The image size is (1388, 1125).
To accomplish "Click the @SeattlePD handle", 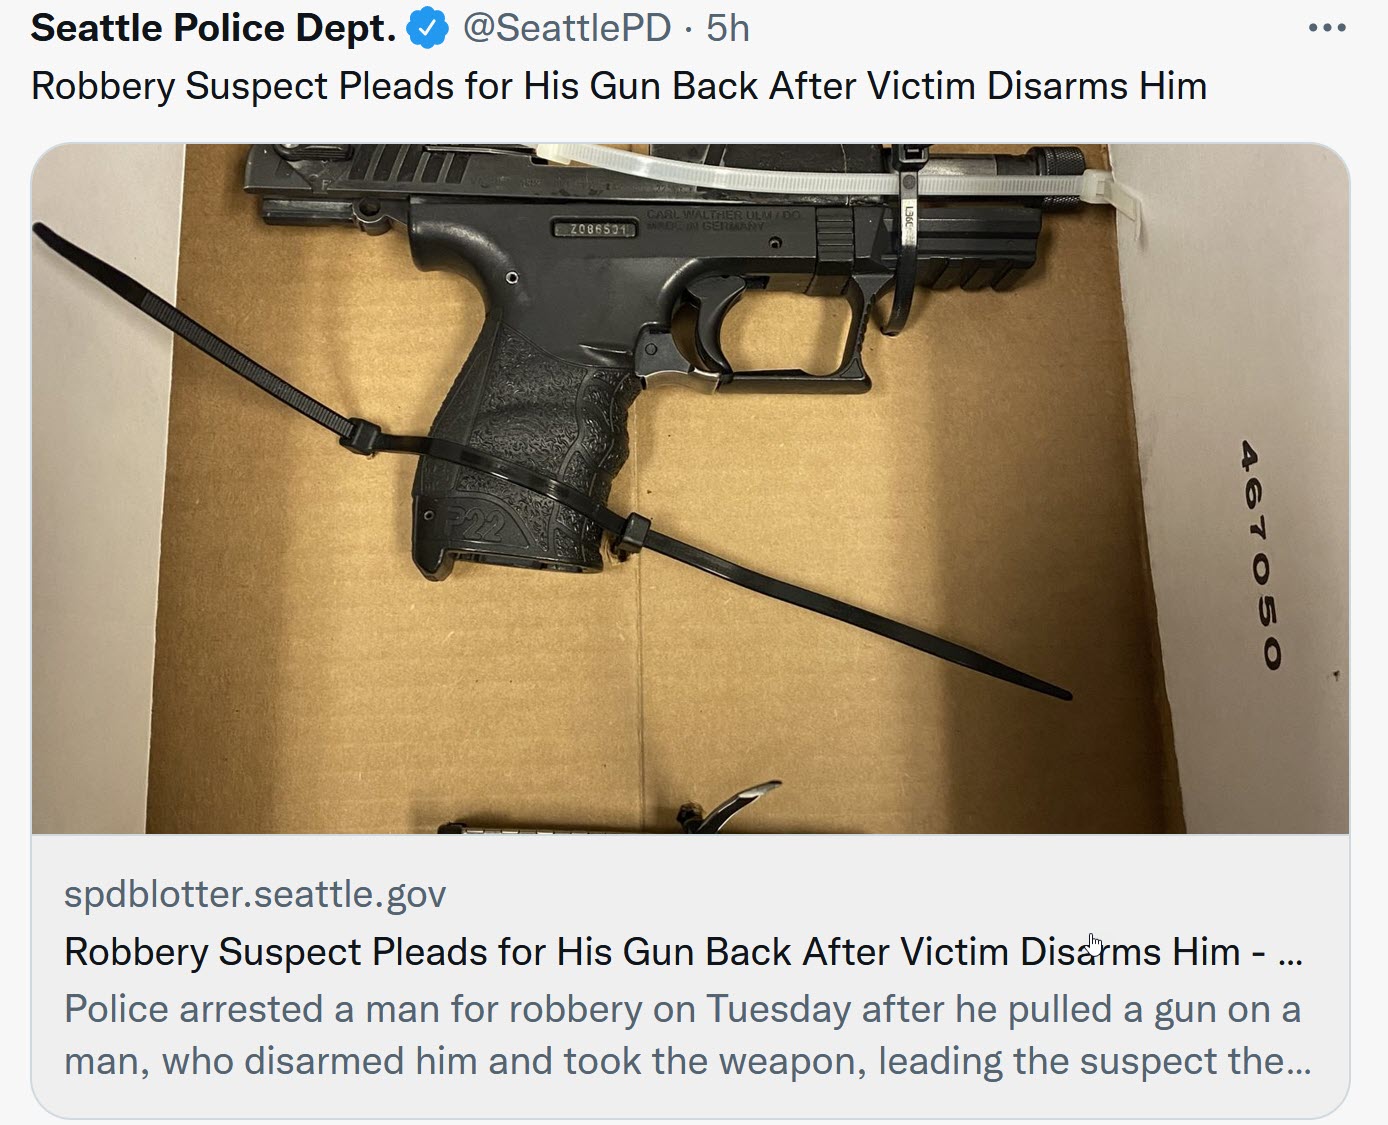I will (566, 28).
